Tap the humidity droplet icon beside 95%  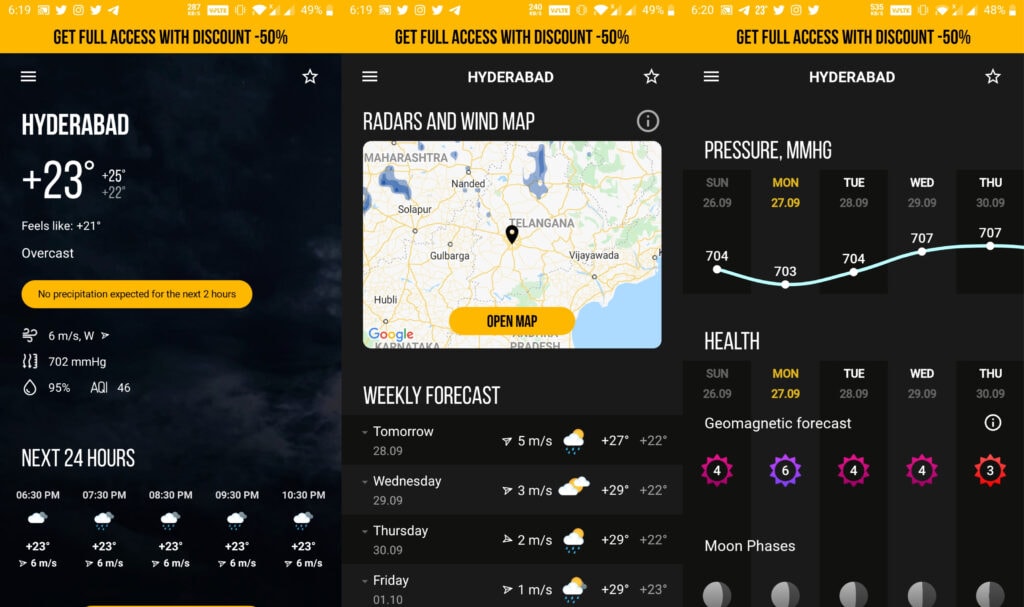tap(29, 387)
